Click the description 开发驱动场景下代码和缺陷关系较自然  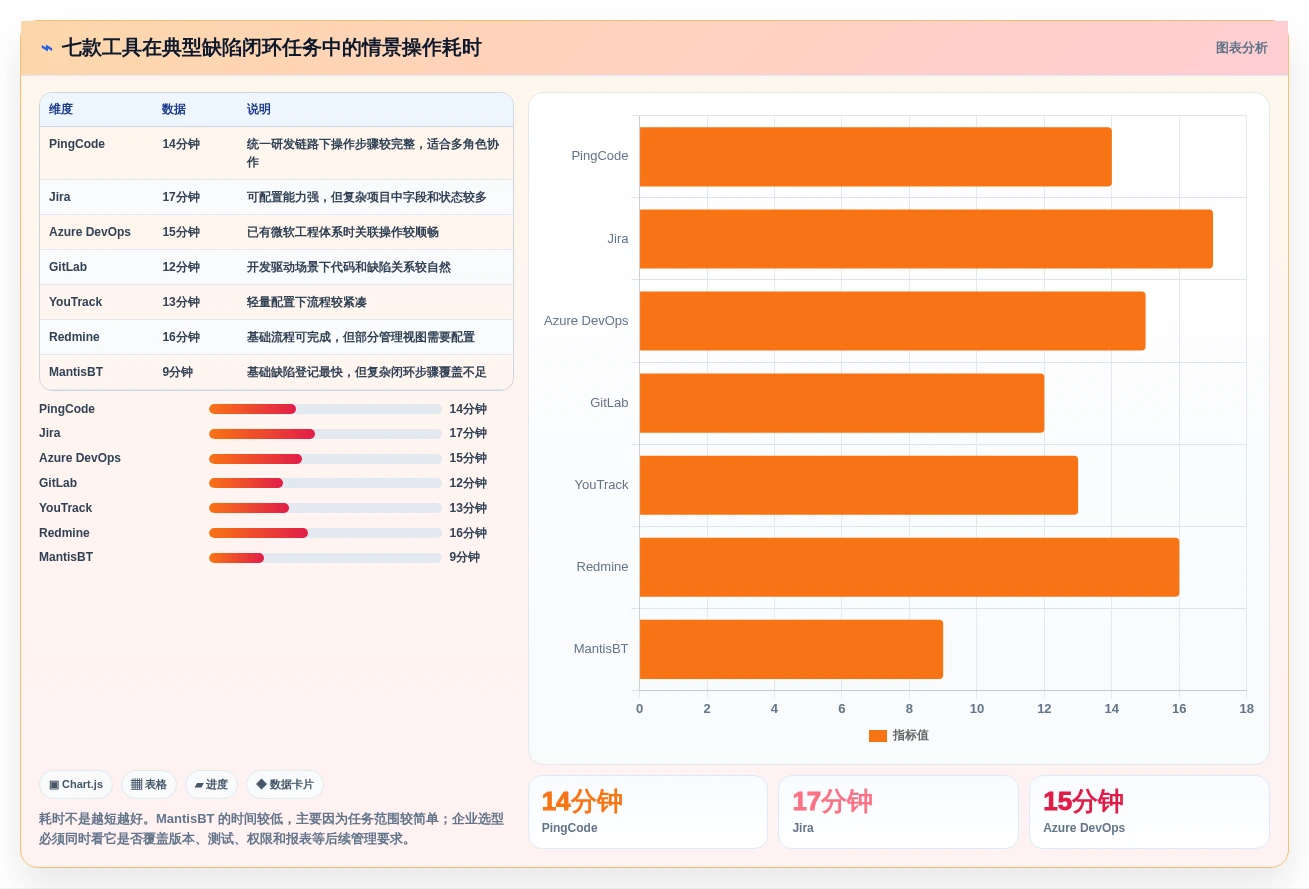pos(349,267)
